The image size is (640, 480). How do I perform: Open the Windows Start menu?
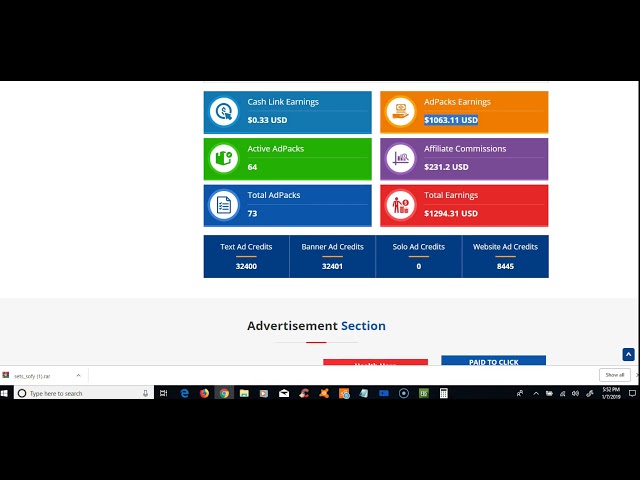pos(6,393)
